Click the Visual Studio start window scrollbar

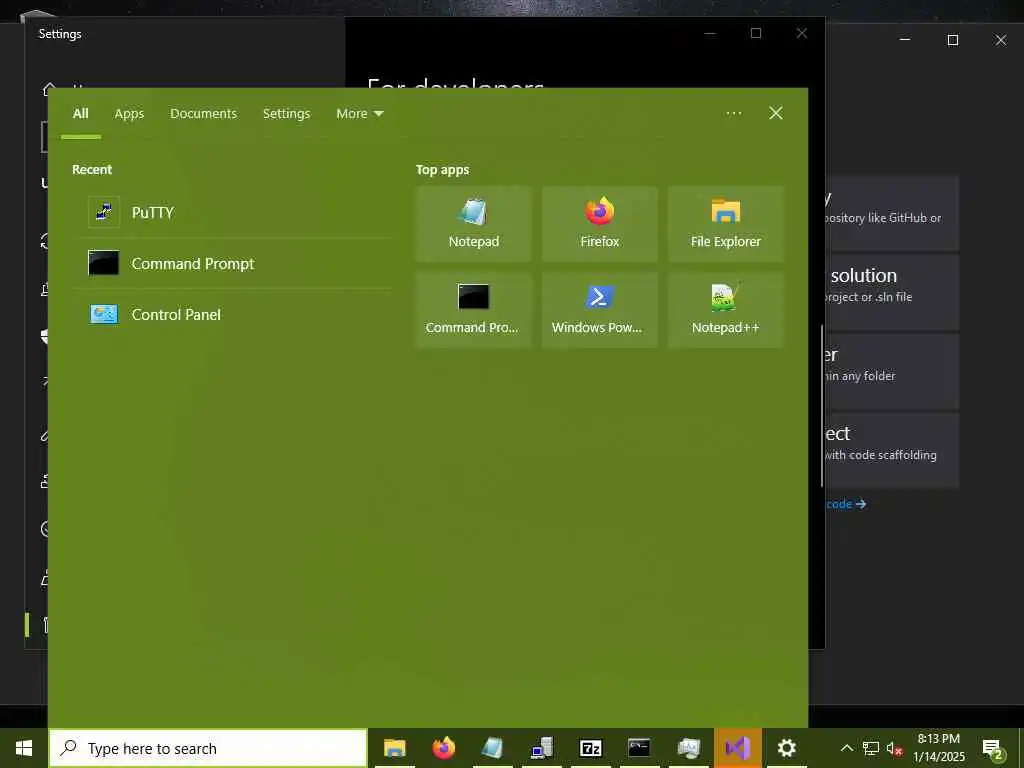[822, 405]
